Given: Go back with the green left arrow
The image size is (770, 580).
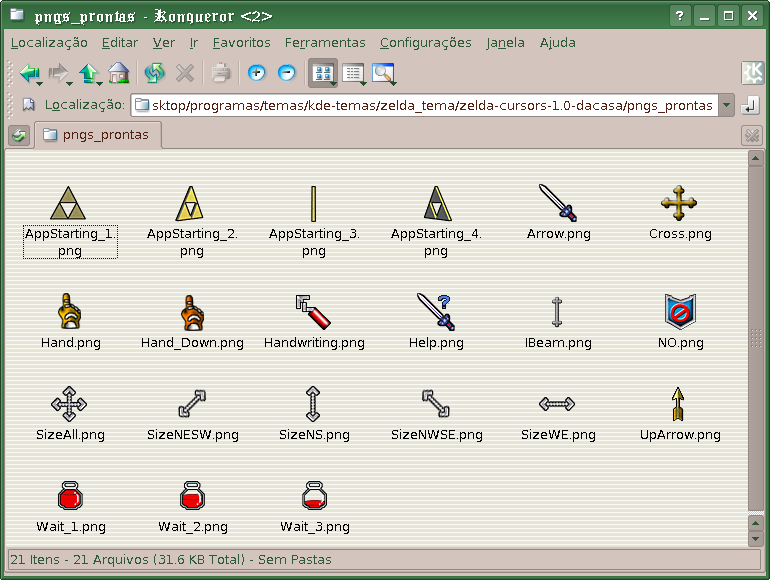Looking at the screenshot, I should tap(28, 73).
